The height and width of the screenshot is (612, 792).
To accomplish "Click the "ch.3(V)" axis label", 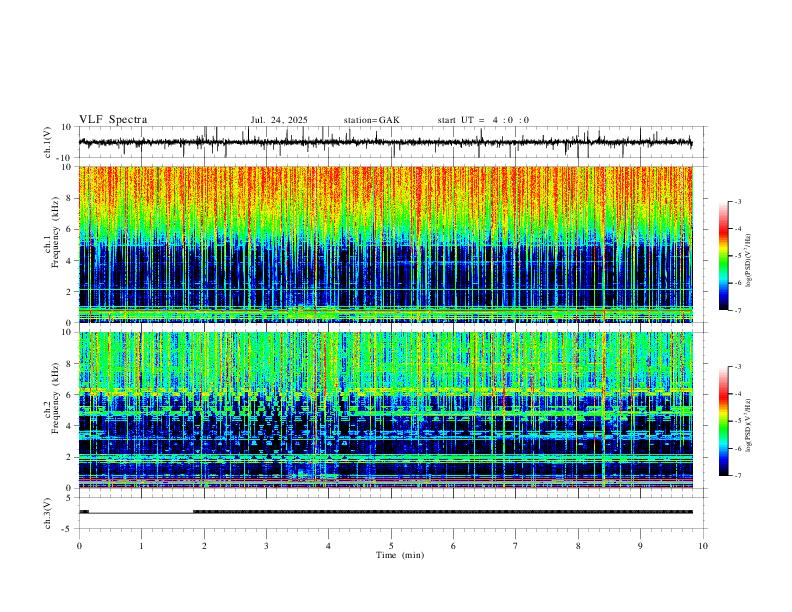I will coord(48,513).
